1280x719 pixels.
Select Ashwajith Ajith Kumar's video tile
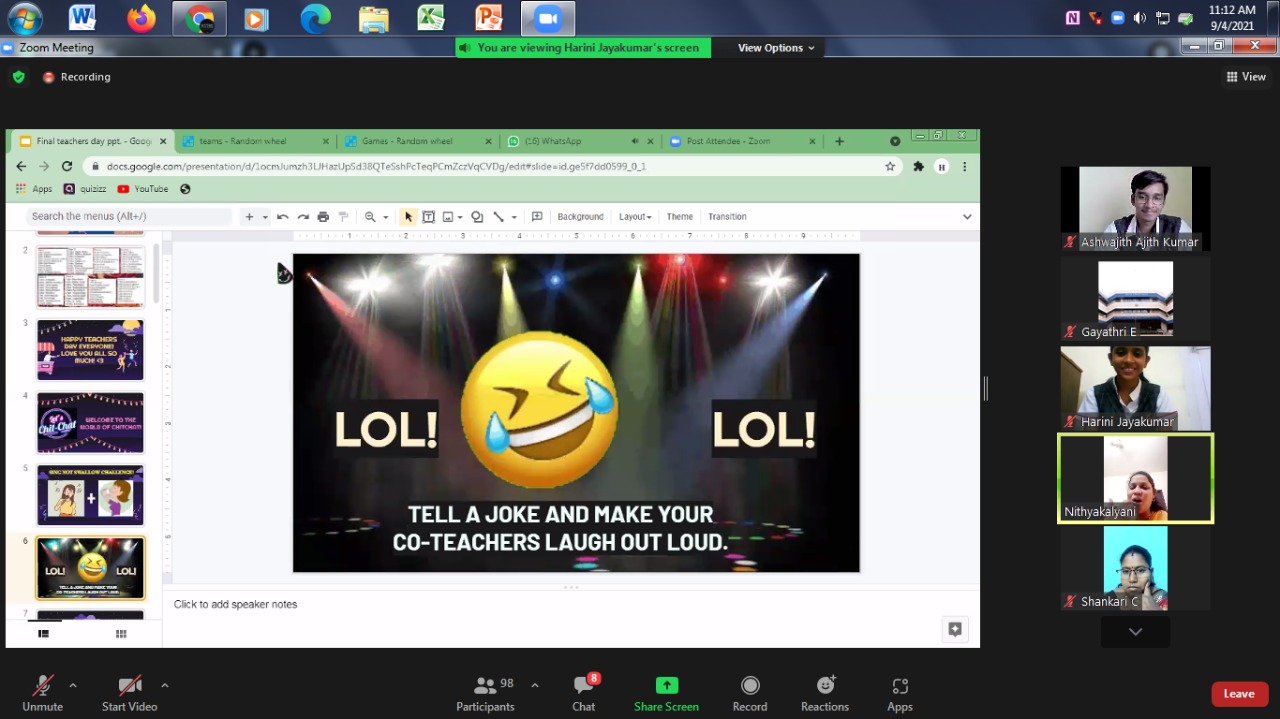click(x=1135, y=208)
